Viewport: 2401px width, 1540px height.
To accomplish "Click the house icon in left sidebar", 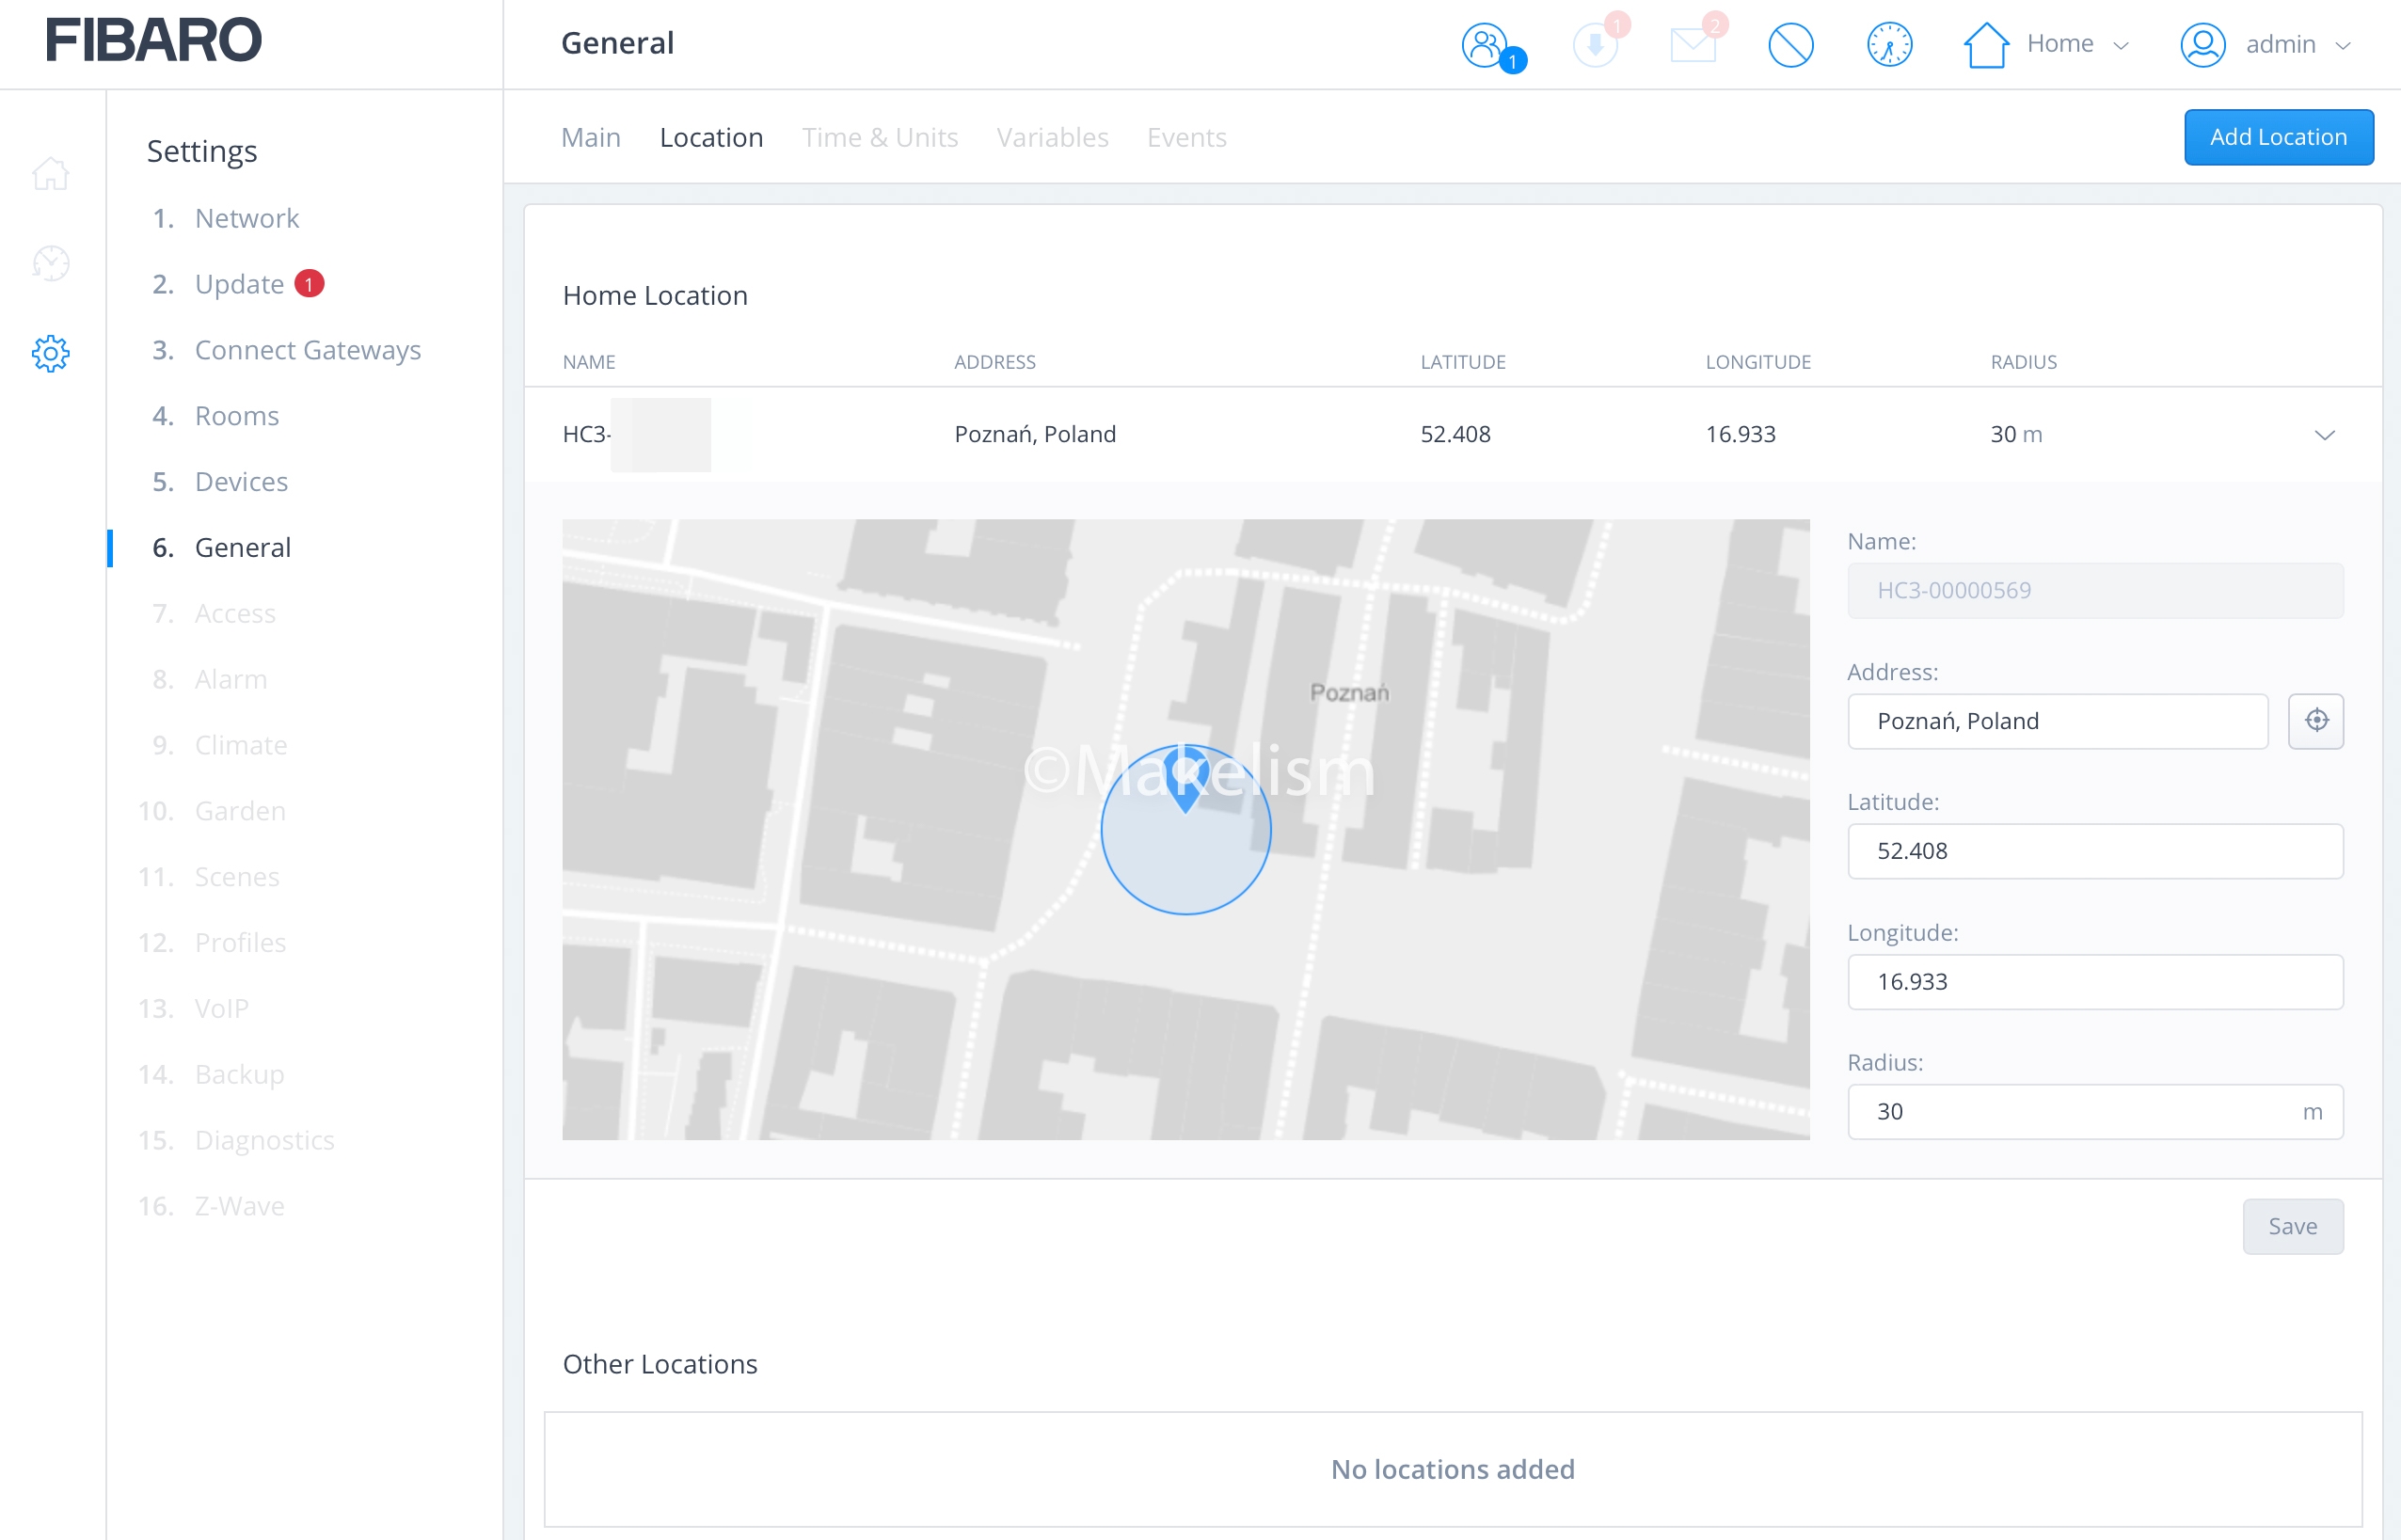I will click(x=51, y=174).
